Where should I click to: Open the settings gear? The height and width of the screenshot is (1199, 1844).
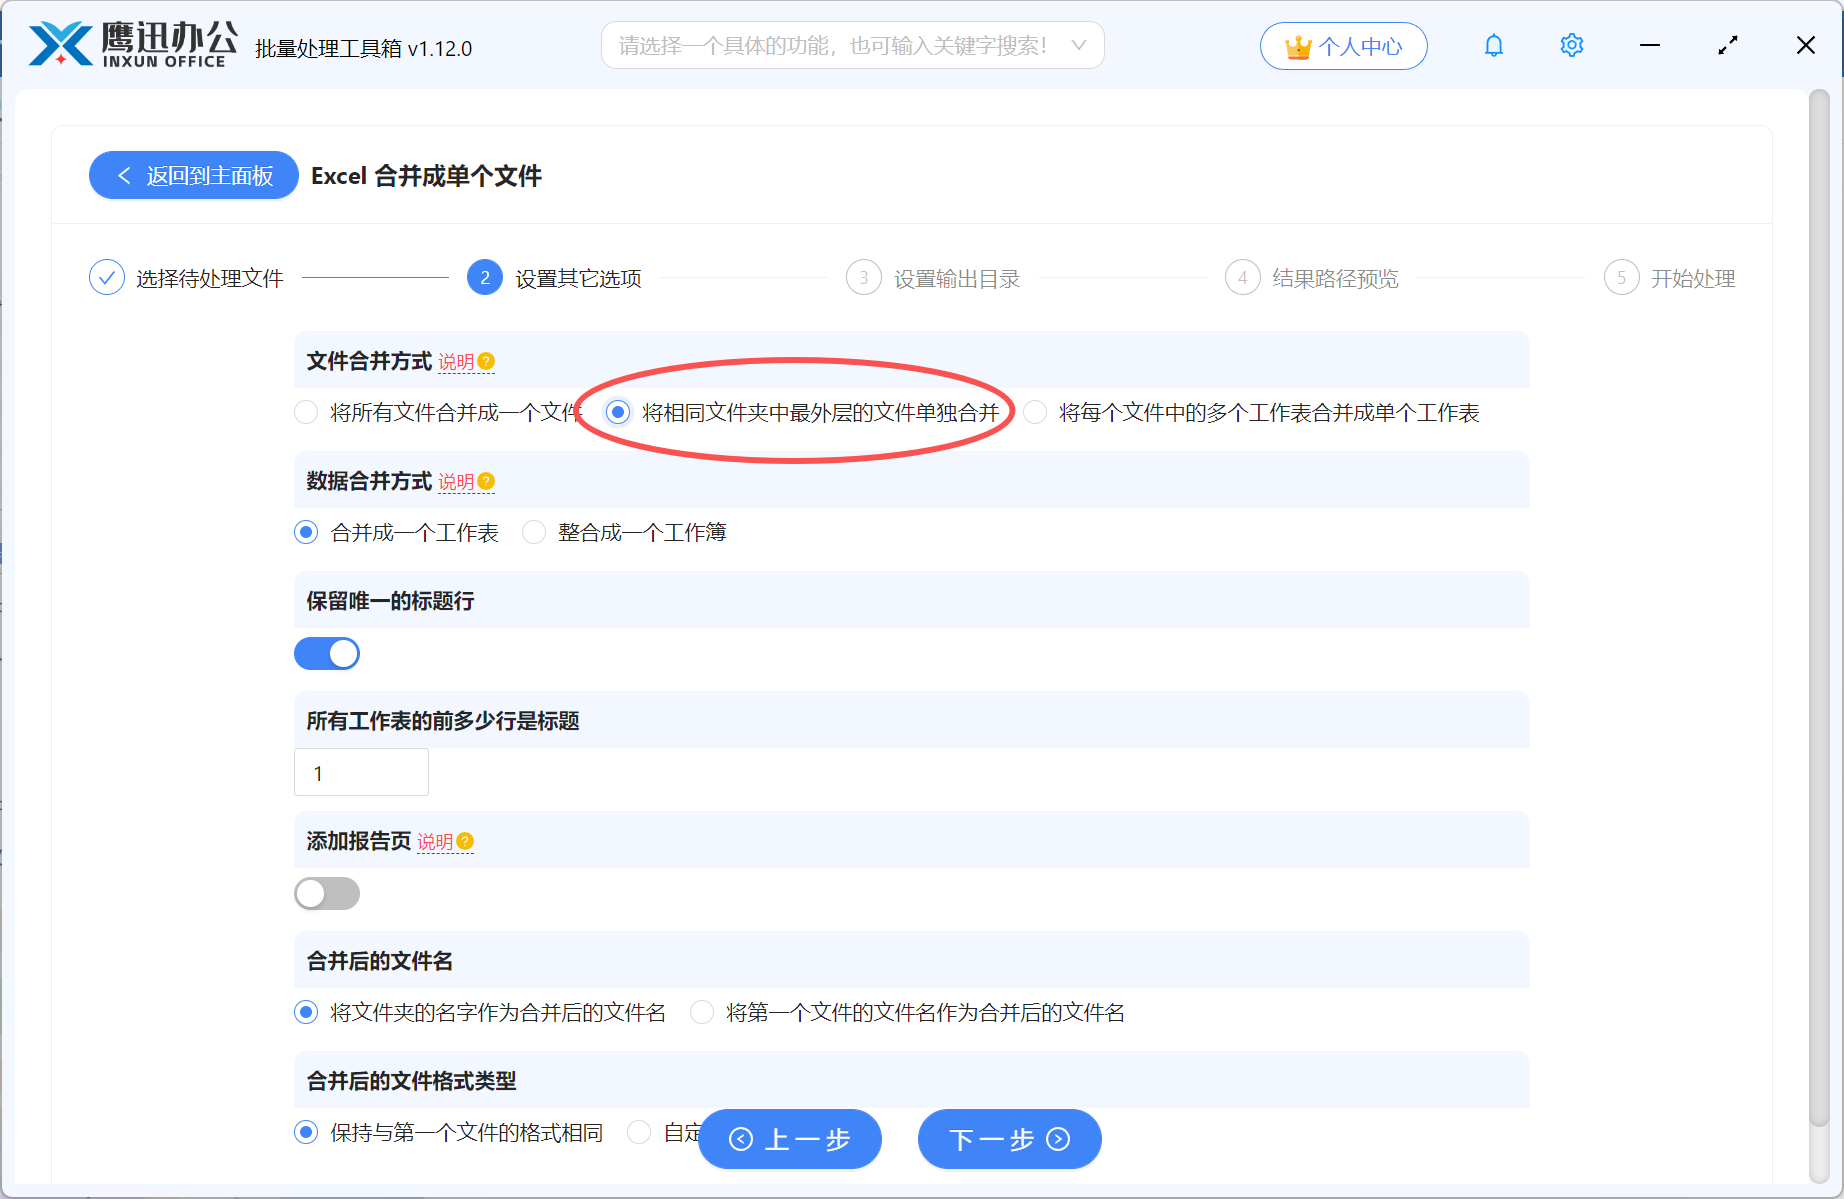tap(1571, 45)
